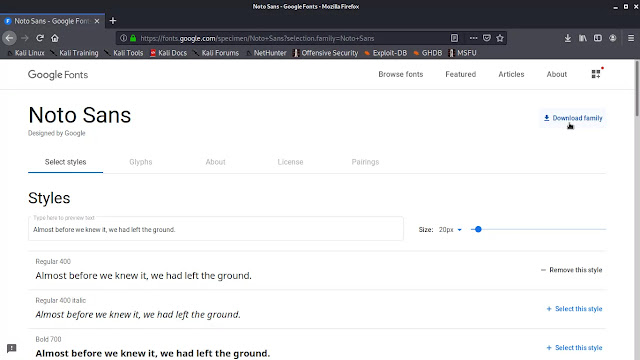Open About in top site navigation
640x360 pixels.
point(557,74)
